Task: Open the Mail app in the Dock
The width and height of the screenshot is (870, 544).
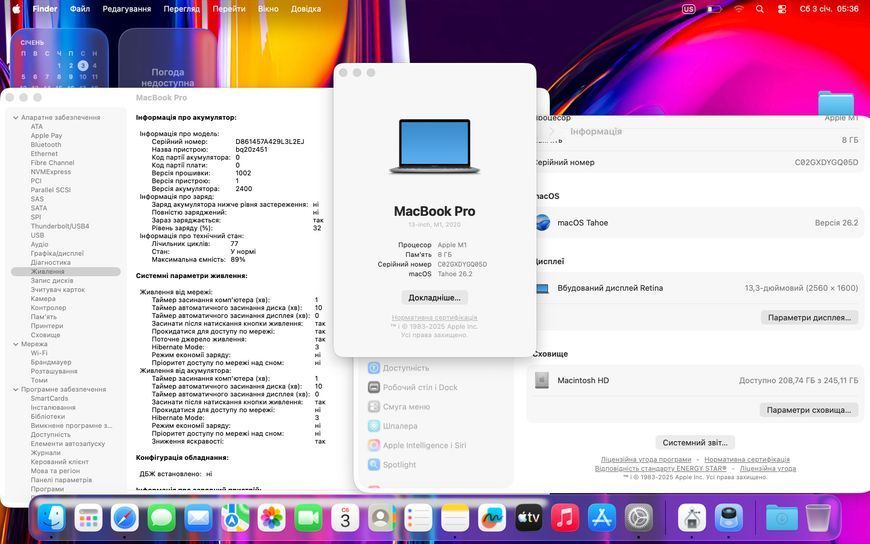Action: pyautogui.click(x=198, y=518)
